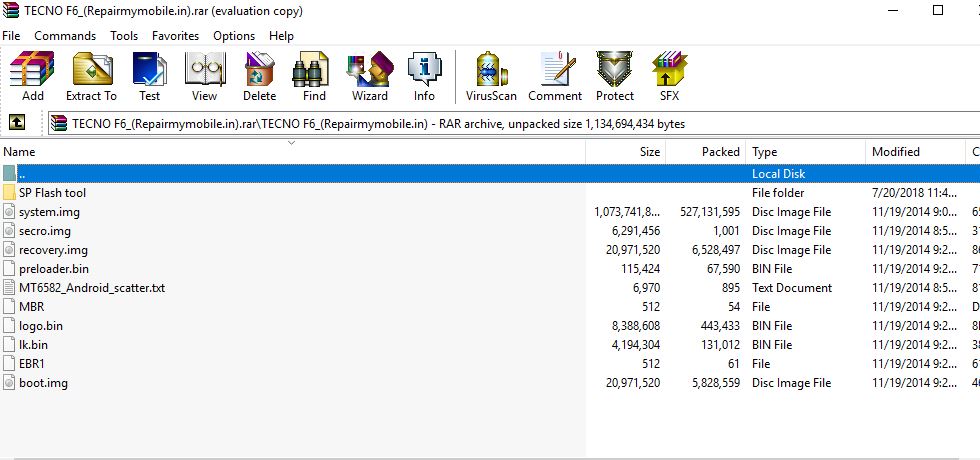980x460 pixels.
Task: Select the SP Flash tool folder
Action: pos(52,193)
